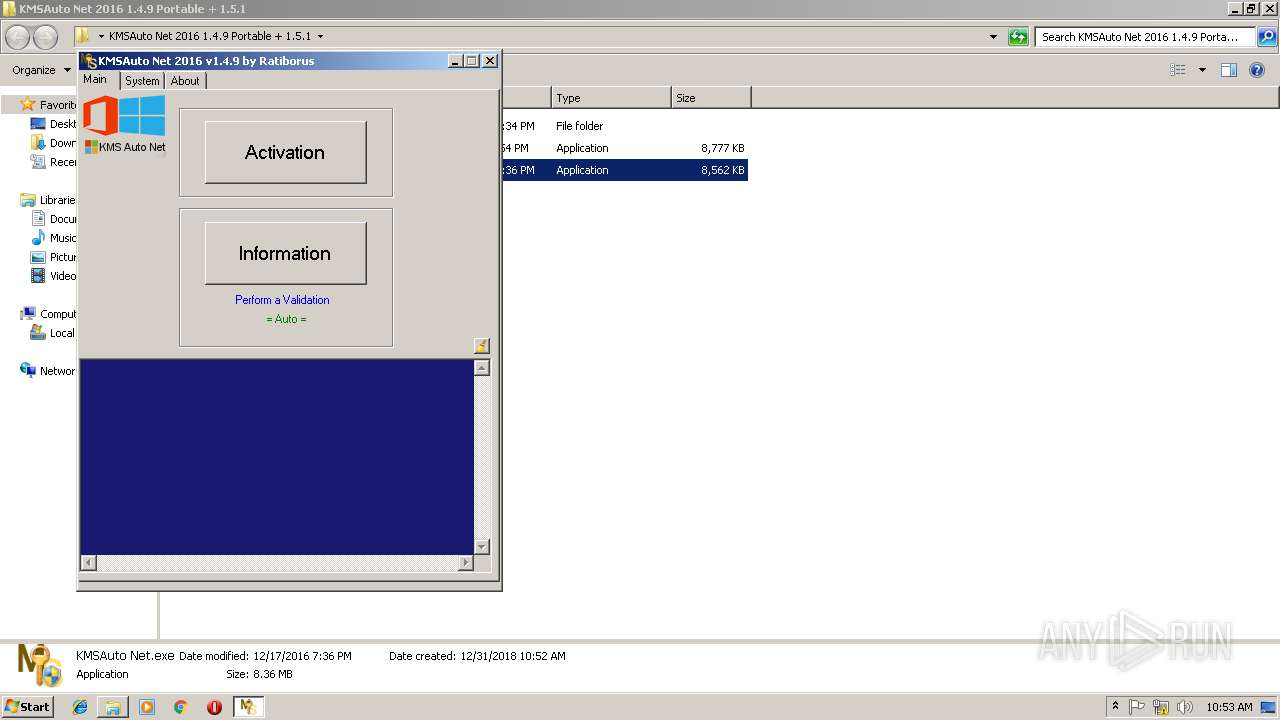Select the Main tab in KMSAuto
This screenshot has height=720, width=1280.
96,79
